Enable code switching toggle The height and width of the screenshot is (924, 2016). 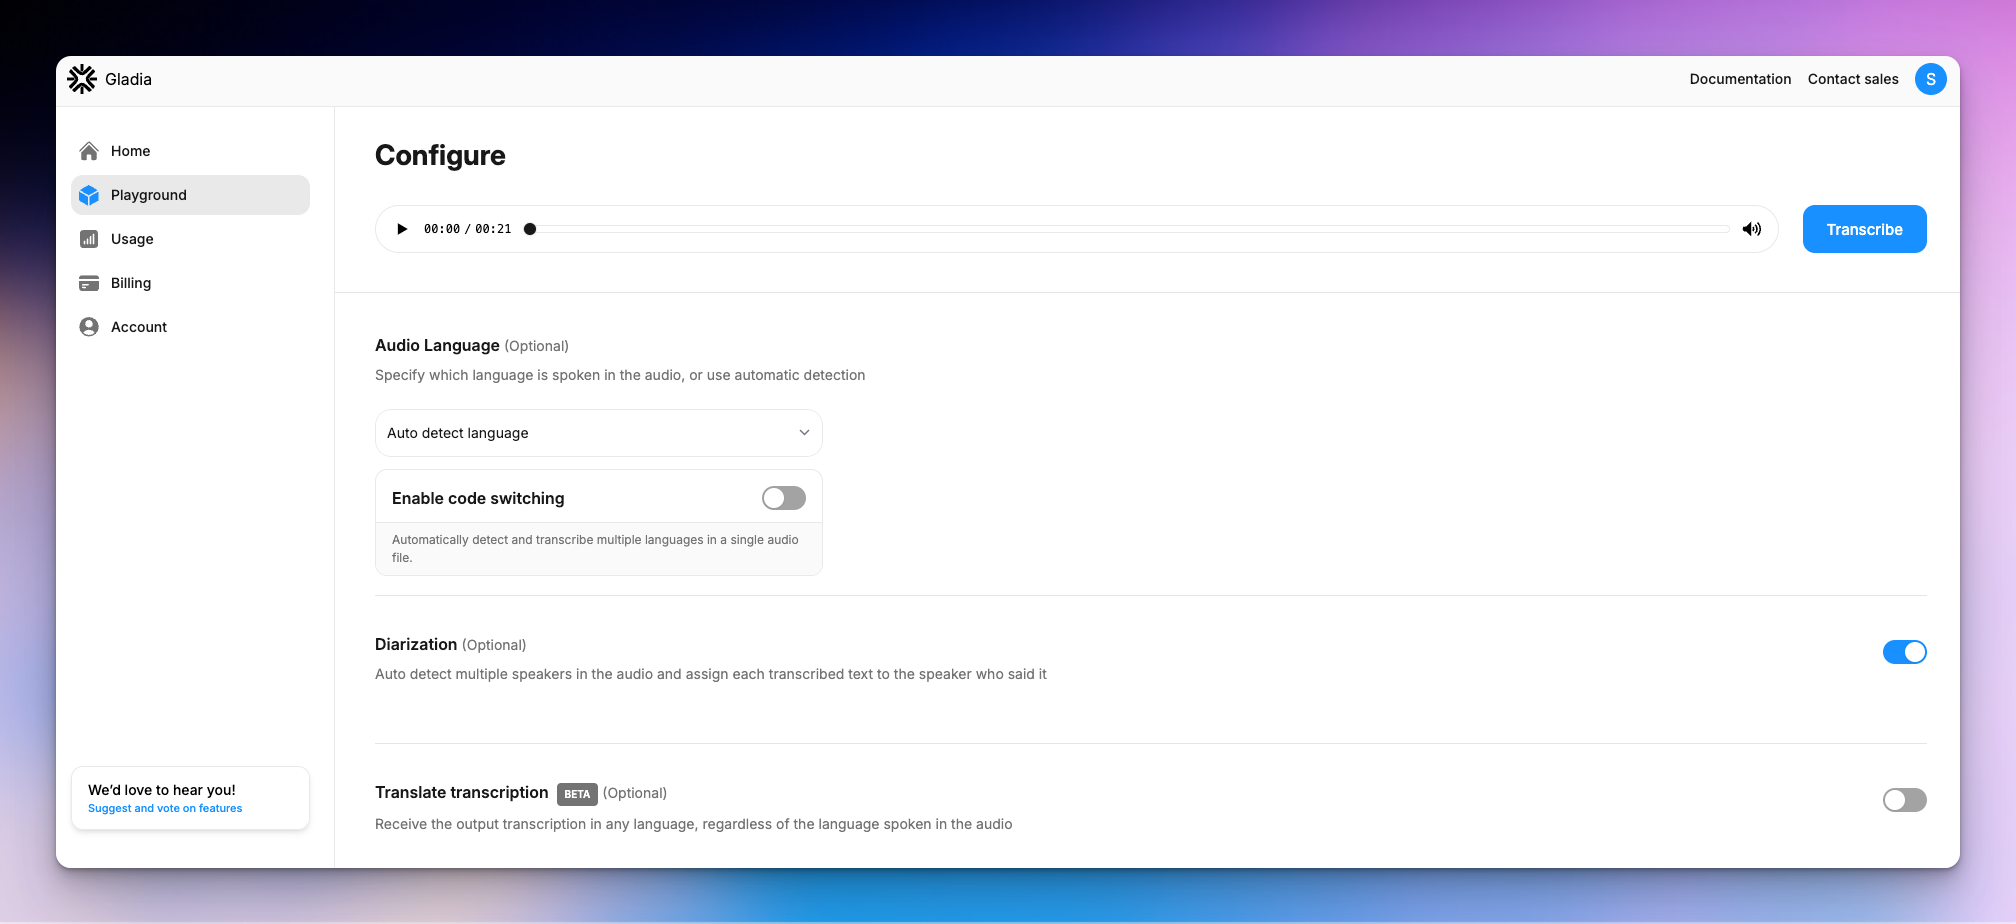coord(784,498)
